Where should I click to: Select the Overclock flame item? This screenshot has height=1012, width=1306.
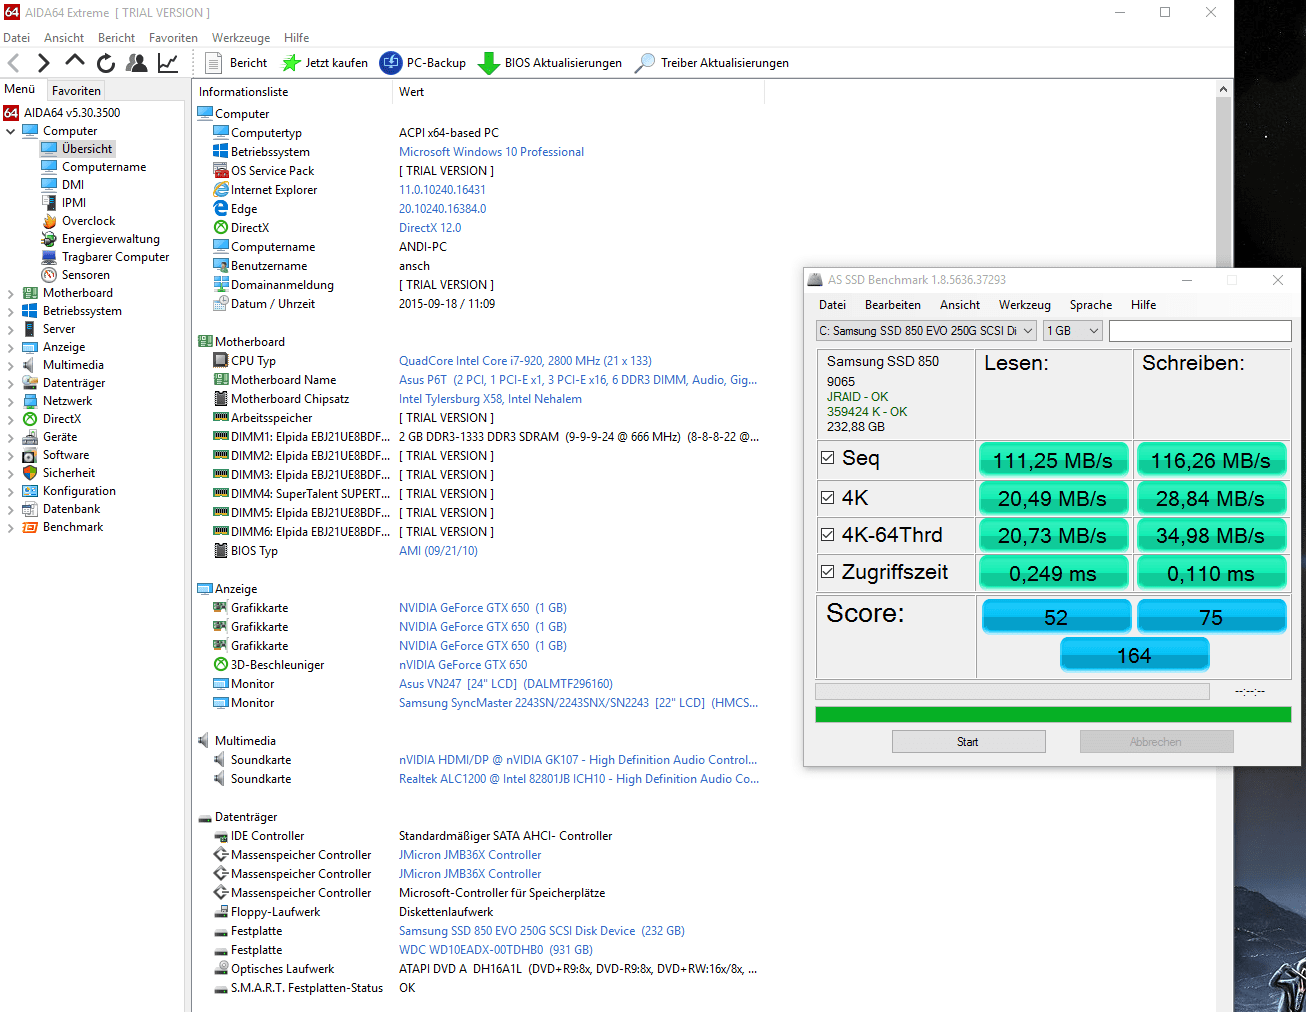click(88, 221)
